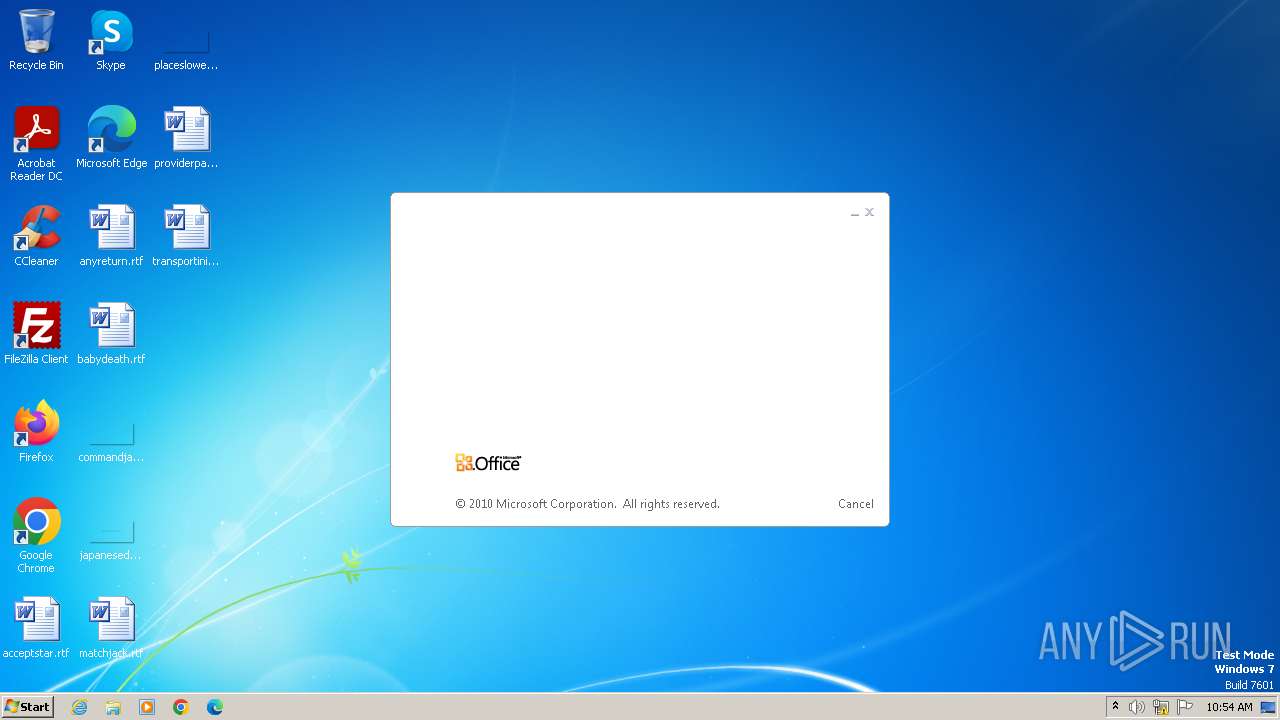Open Windows Explorer folder in taskbar
Image resolution: width=1280 pixels, height=720 pixels.
coord(113,707)
